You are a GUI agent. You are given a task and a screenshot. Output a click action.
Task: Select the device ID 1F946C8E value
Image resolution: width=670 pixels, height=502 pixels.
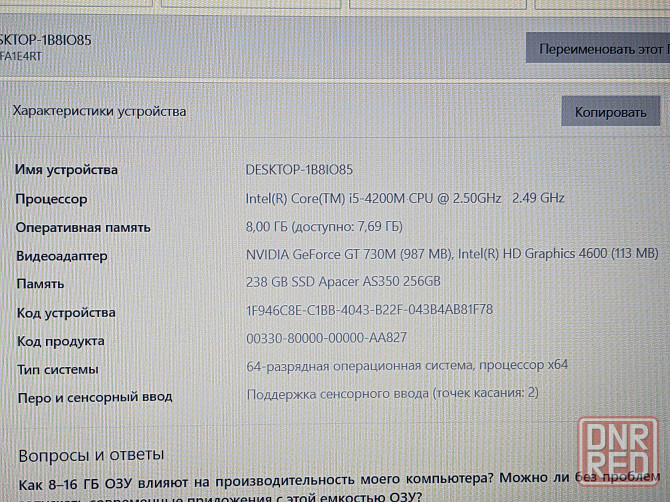tap(370, 310)
